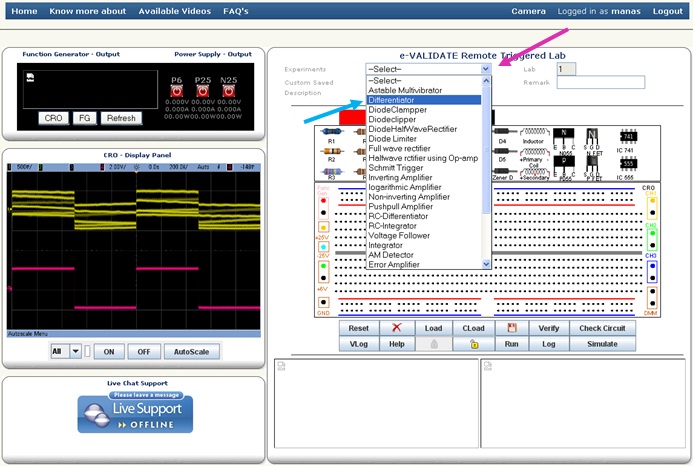Click the floppy disk save icon
This screenshot has width=695, height=466.
click(511, 328)
